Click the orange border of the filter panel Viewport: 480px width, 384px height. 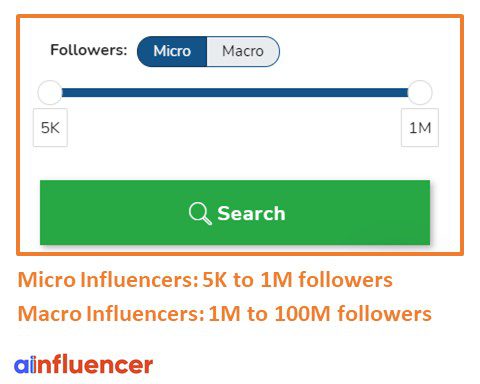coord(240,16)
